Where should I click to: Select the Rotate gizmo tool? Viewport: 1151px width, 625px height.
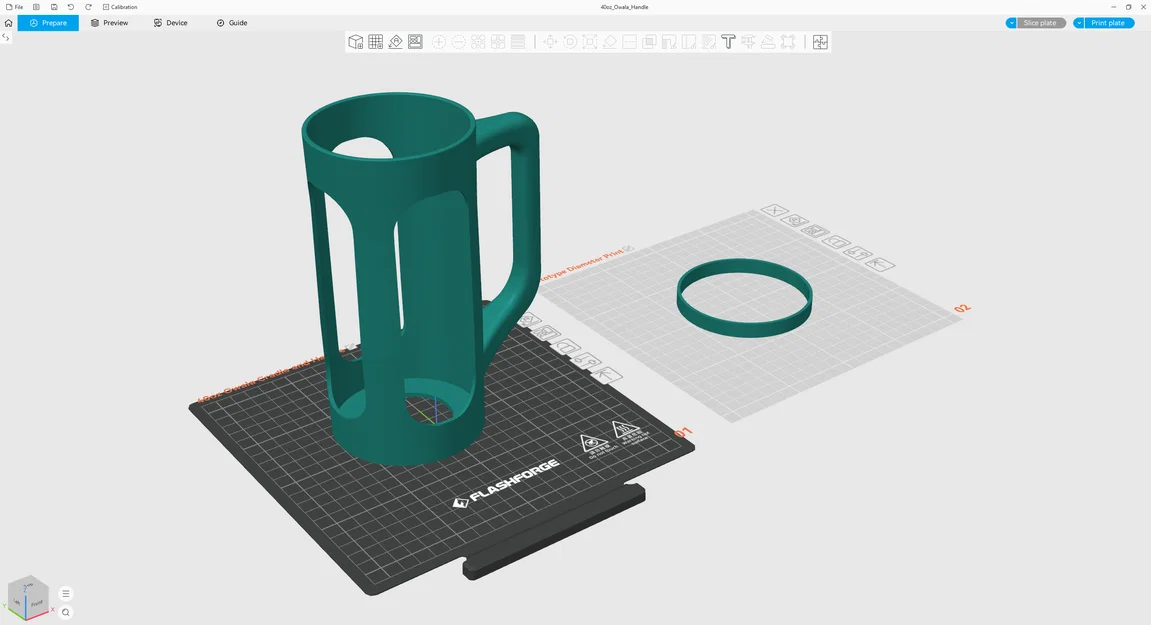coord(570,42)
